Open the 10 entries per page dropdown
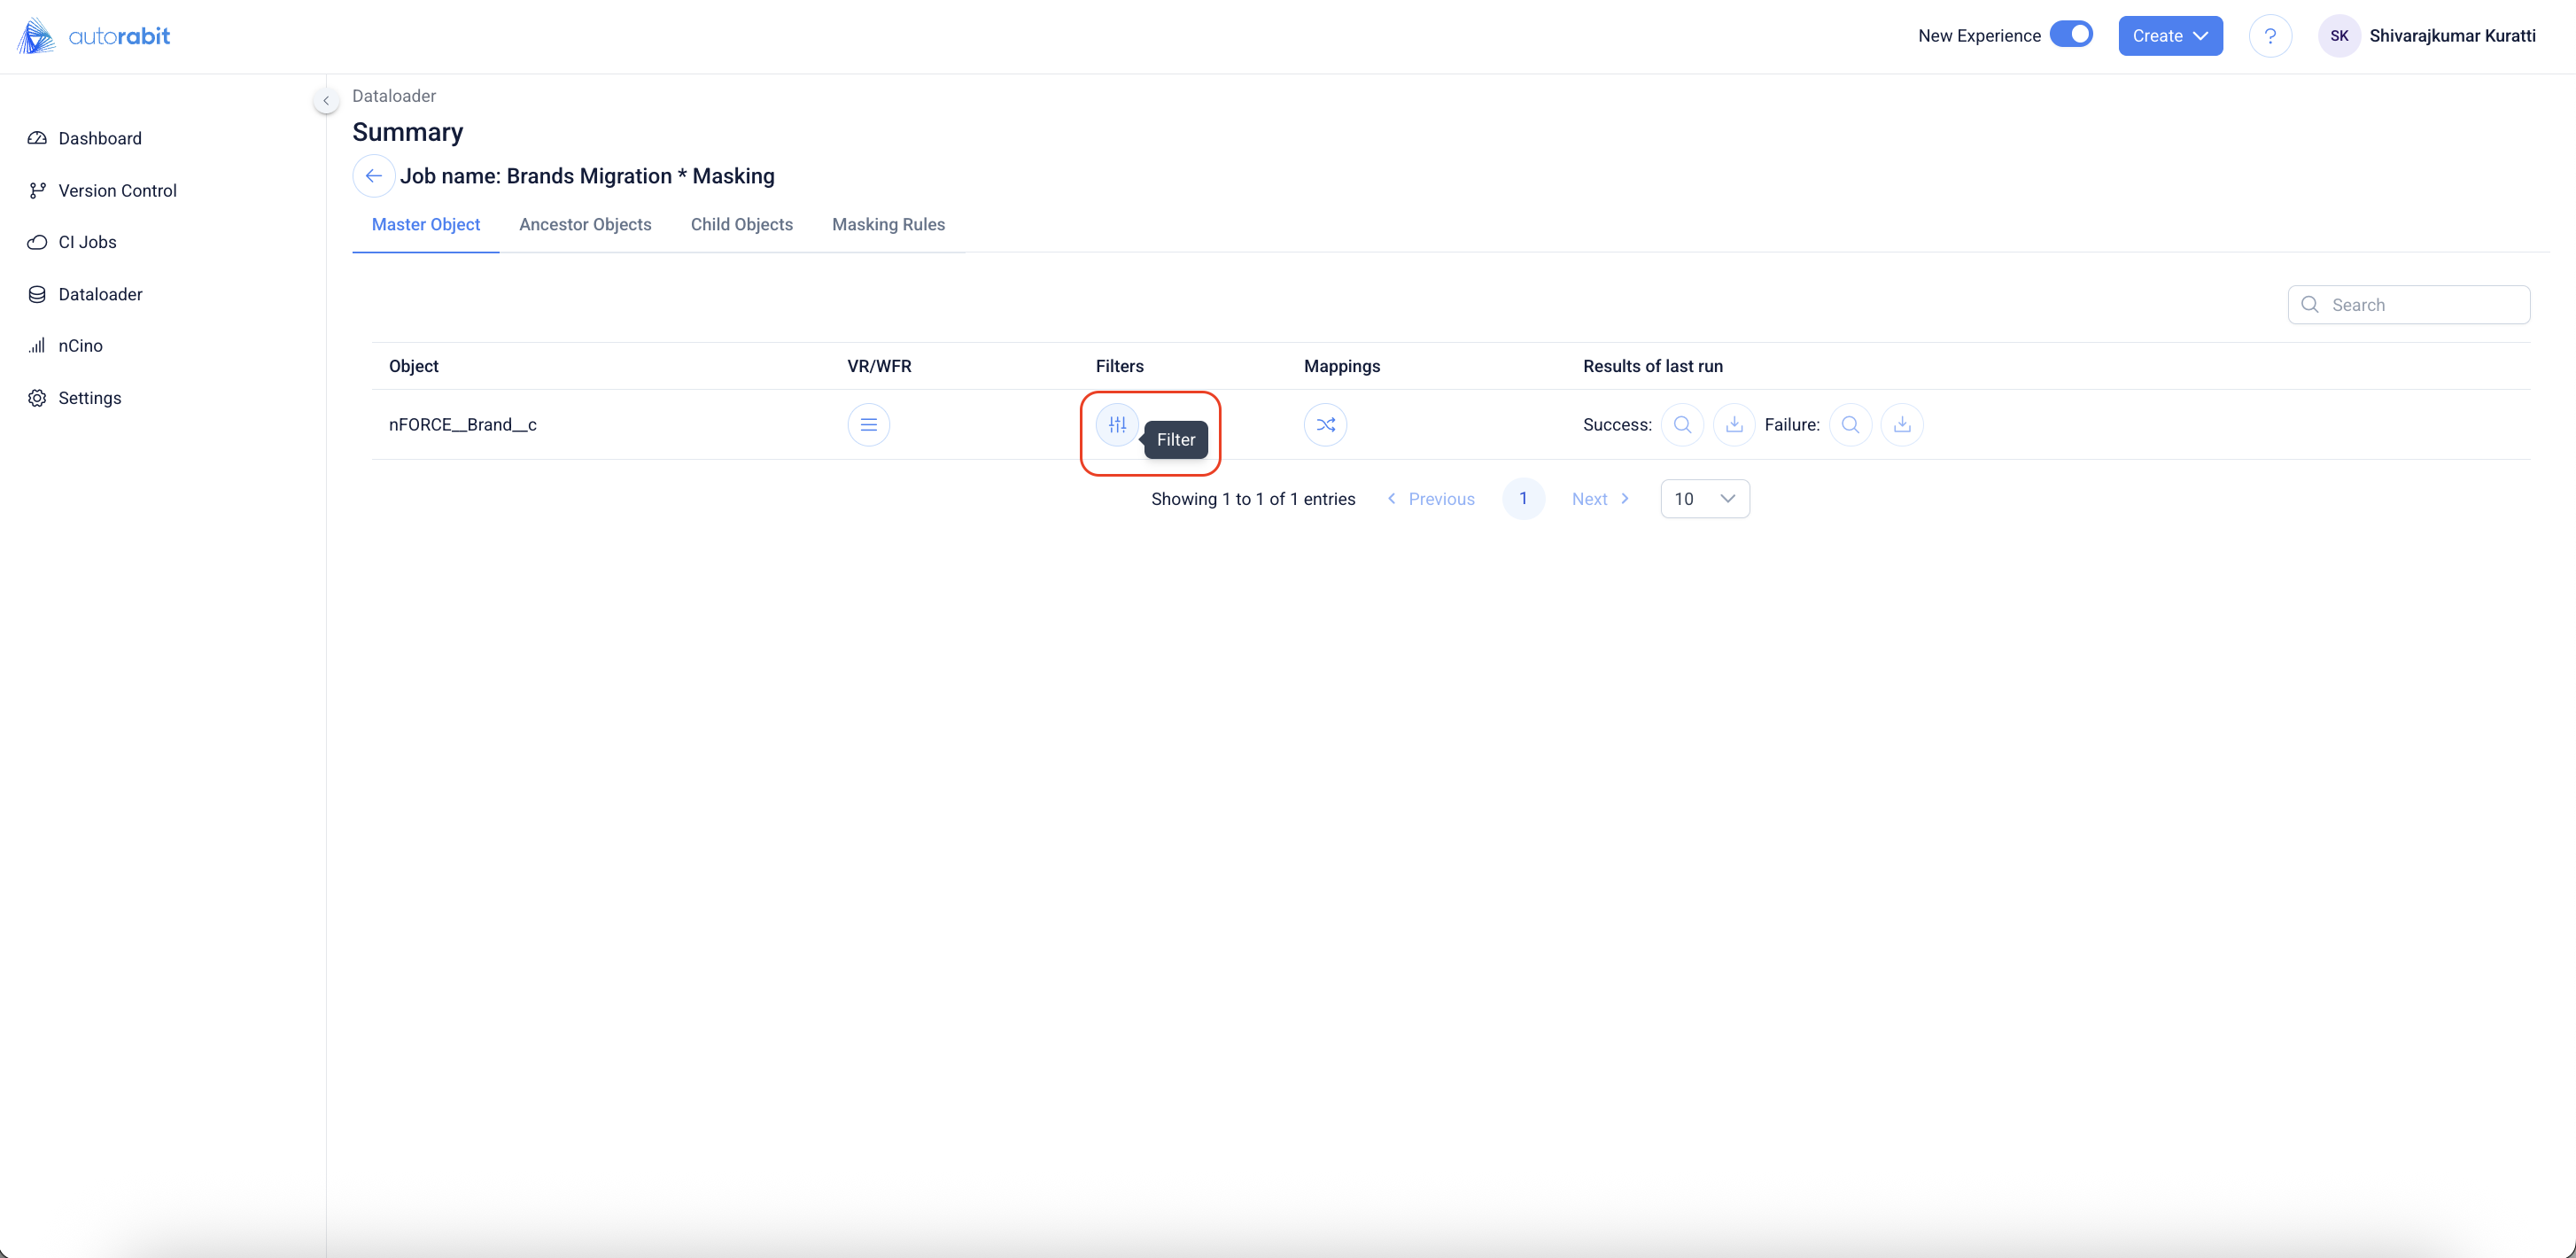 (x=1704, y=498)
